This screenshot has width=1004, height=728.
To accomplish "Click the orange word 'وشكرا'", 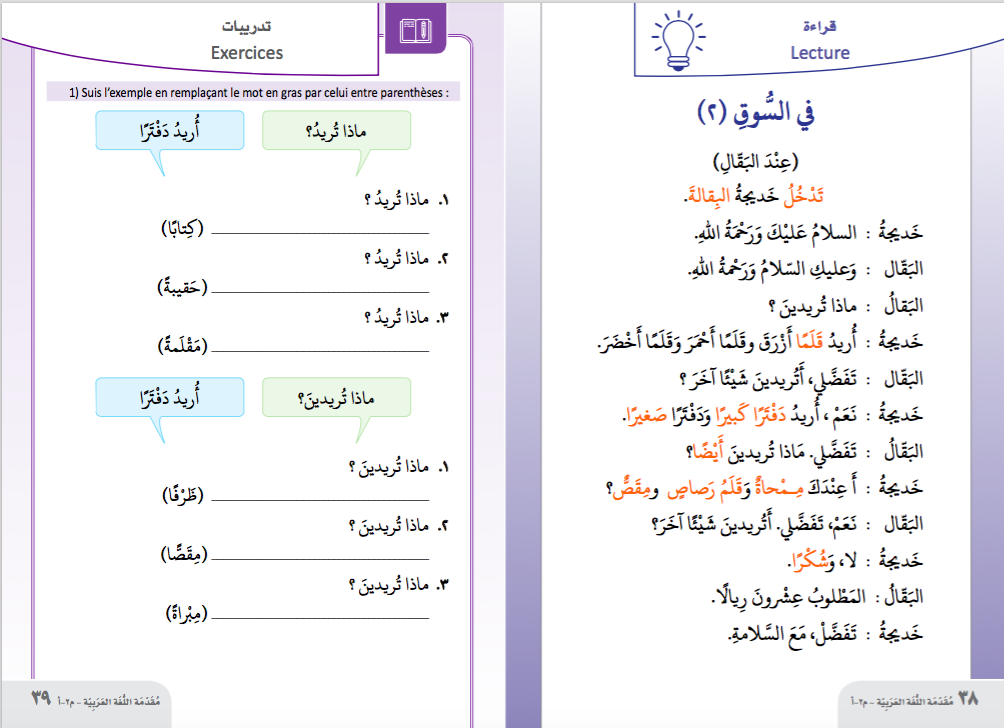I will (x=811, y=561).
